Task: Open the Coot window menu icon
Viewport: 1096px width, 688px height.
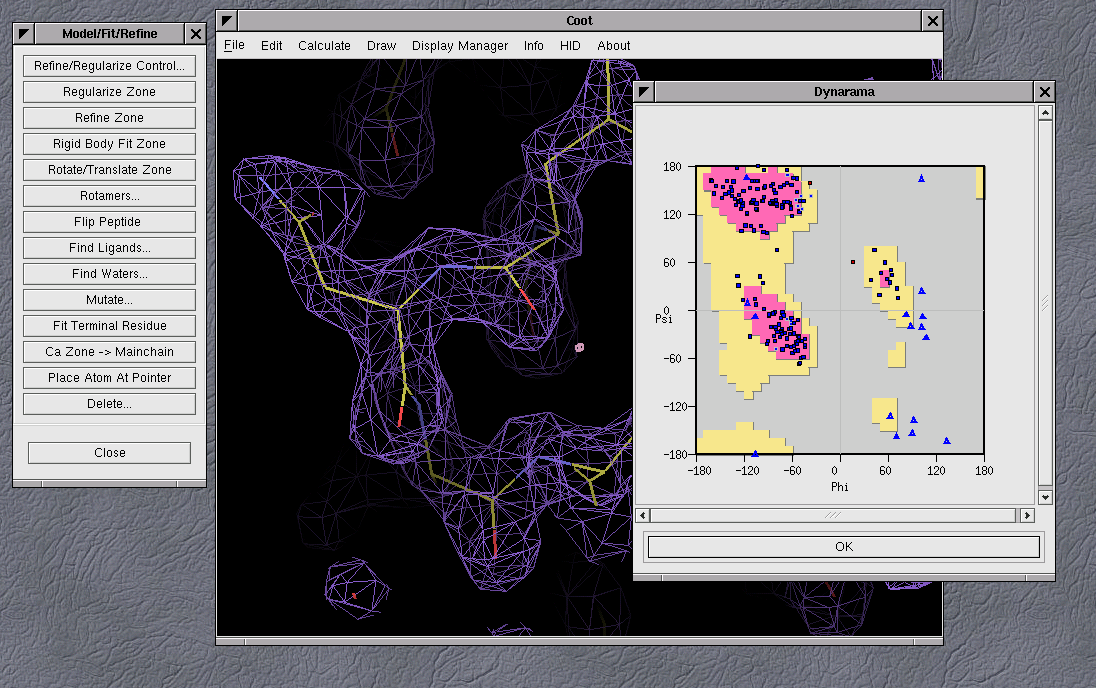Action: tap(228, 21)
